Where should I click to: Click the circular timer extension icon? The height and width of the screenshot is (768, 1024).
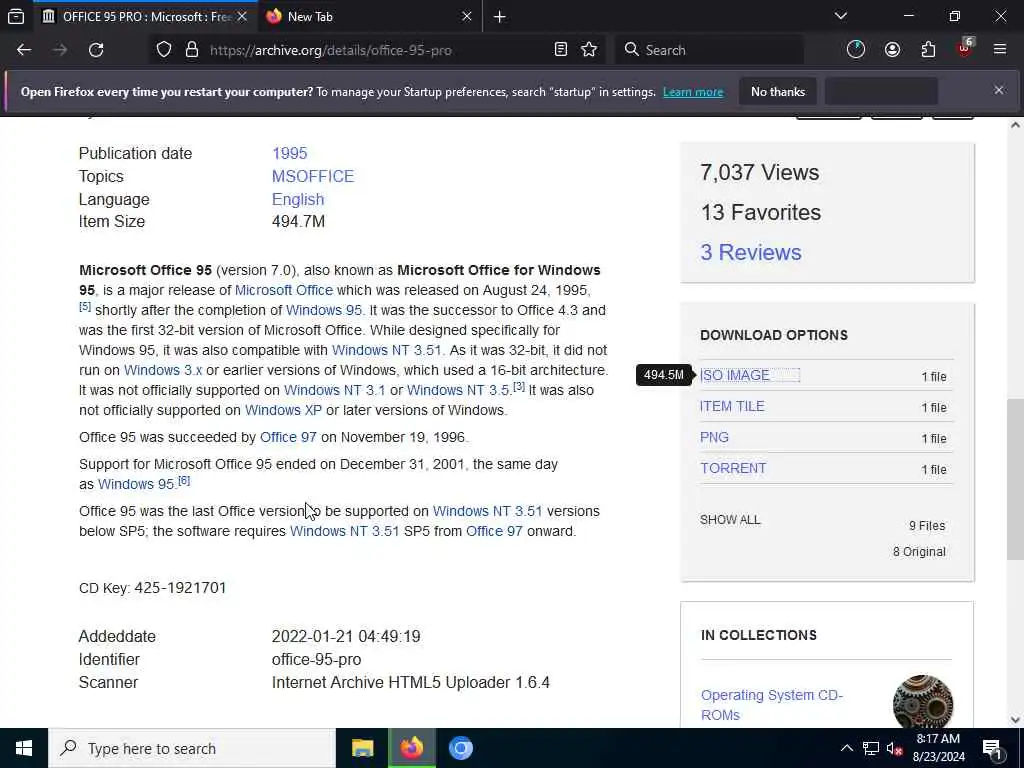pyautogui.click(x=856, y=50)
